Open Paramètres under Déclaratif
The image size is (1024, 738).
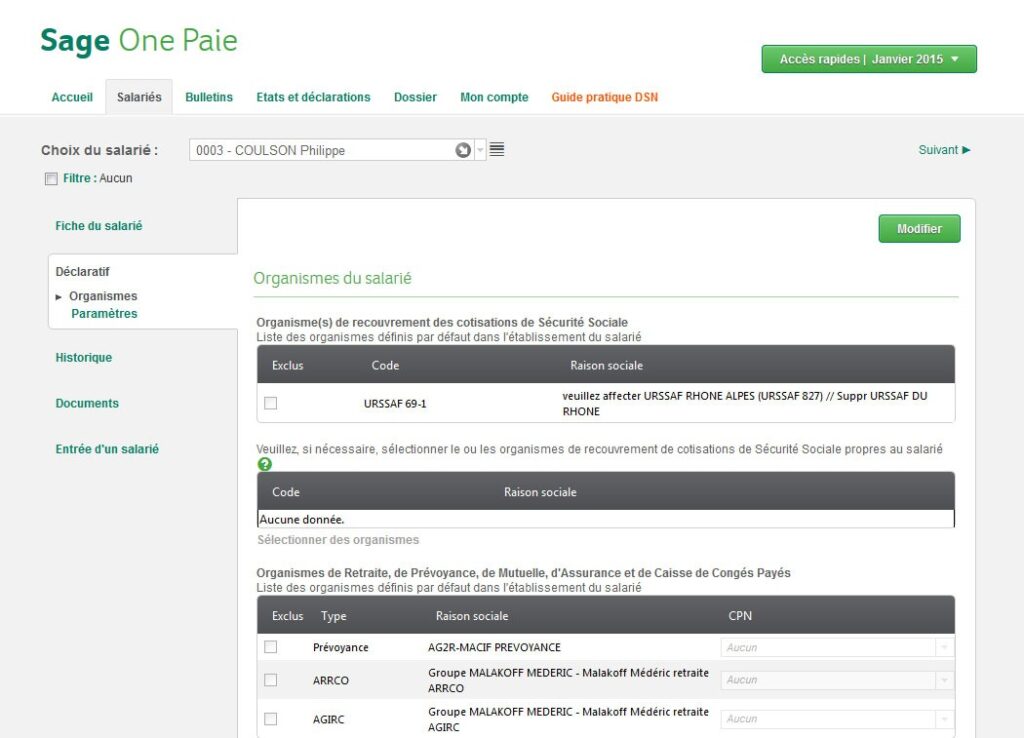coord(104,313)
